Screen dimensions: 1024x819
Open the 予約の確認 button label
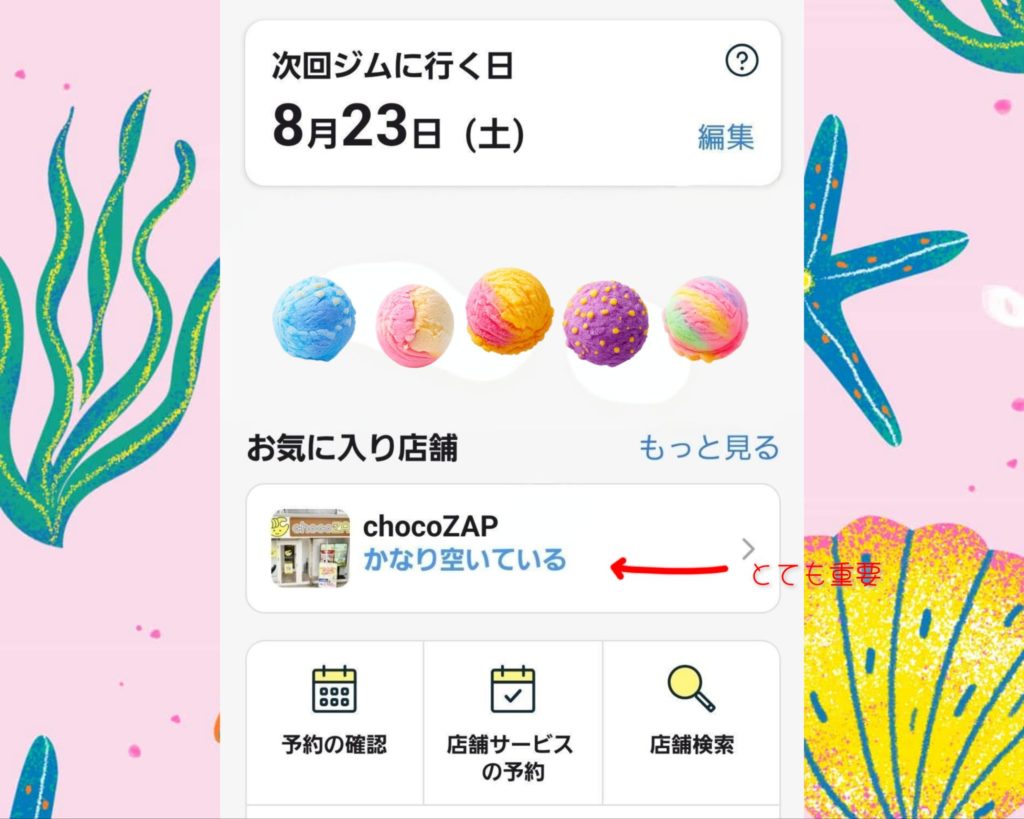tap(334, 745)
